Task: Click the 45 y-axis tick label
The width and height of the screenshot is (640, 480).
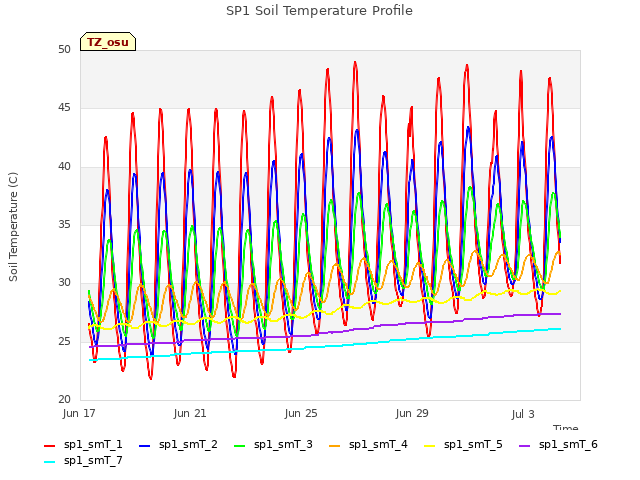Action: 64,108
